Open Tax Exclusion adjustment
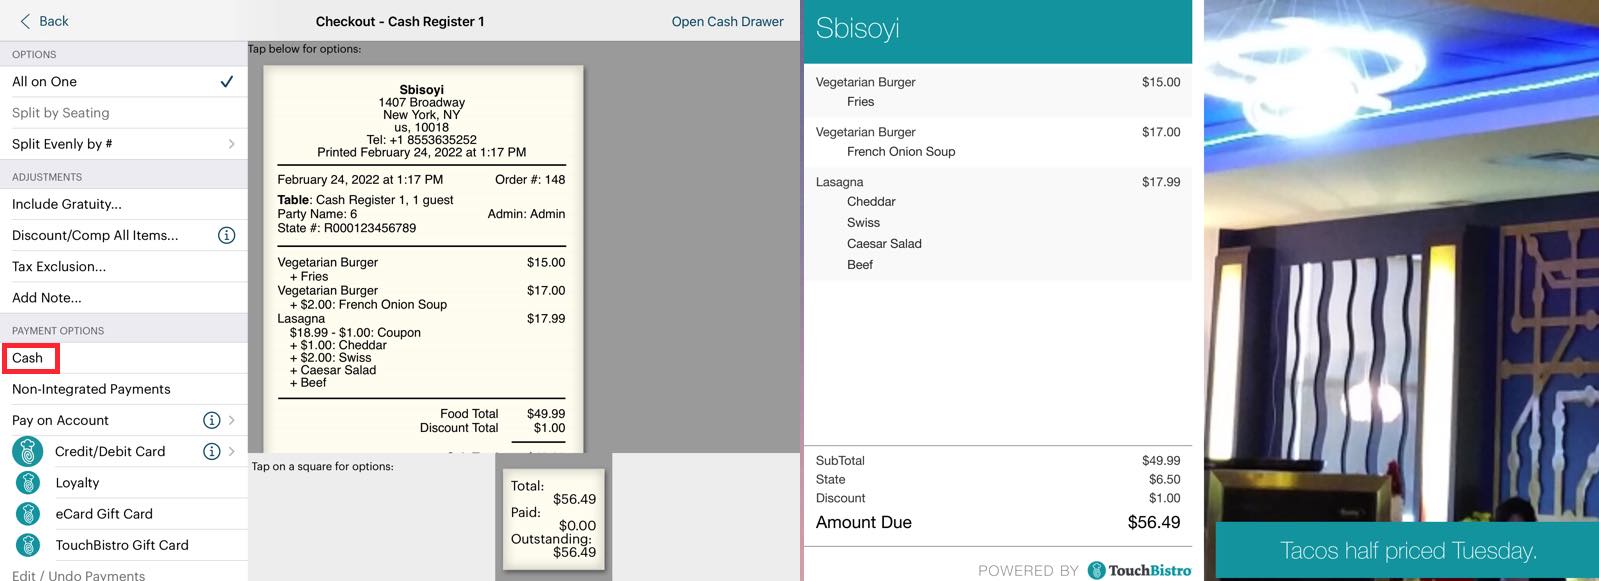The width and height of the screenshot is (1599, 581). (x=59, y=267)
